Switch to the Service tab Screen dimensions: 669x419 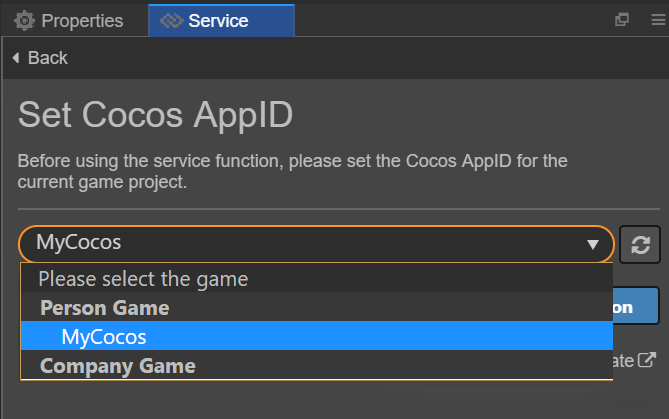tap(220, 20)
